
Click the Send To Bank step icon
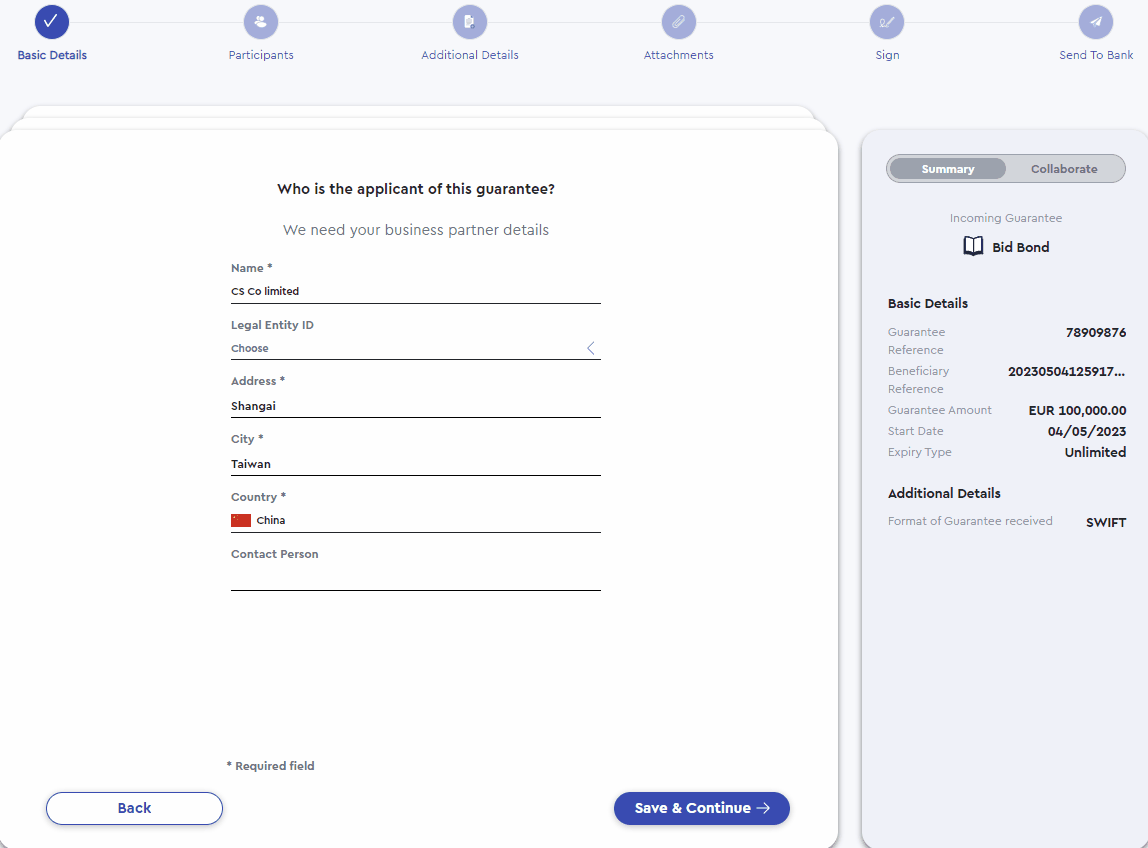coord(1095,22)
